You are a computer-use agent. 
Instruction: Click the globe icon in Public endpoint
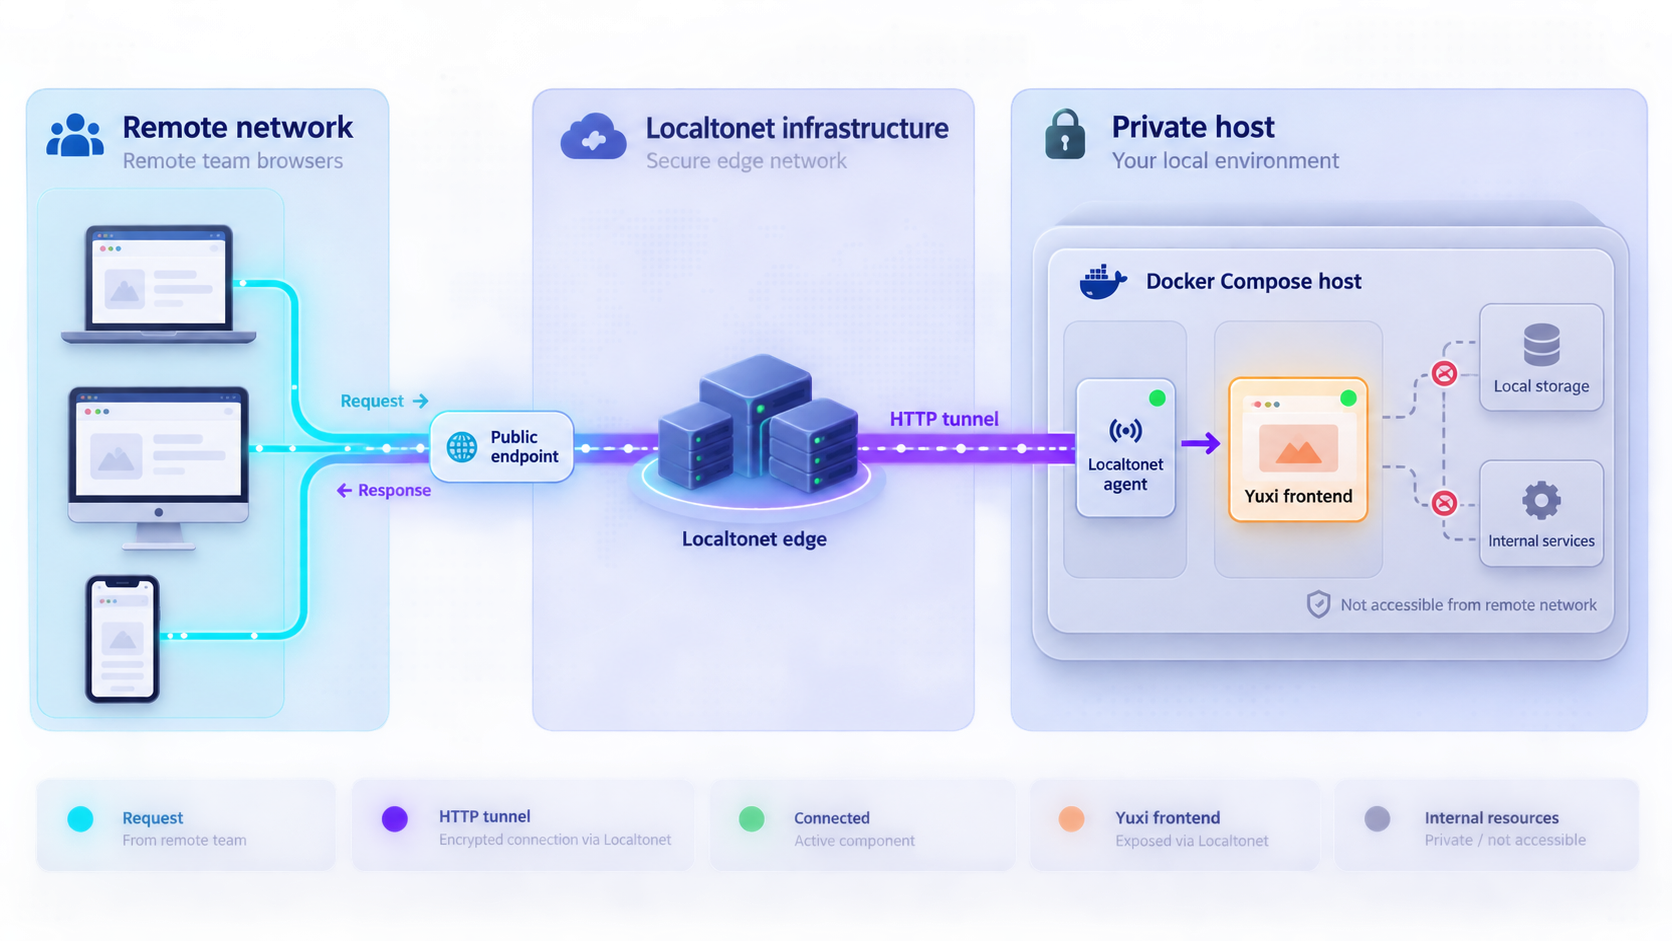tap(462, 447)
